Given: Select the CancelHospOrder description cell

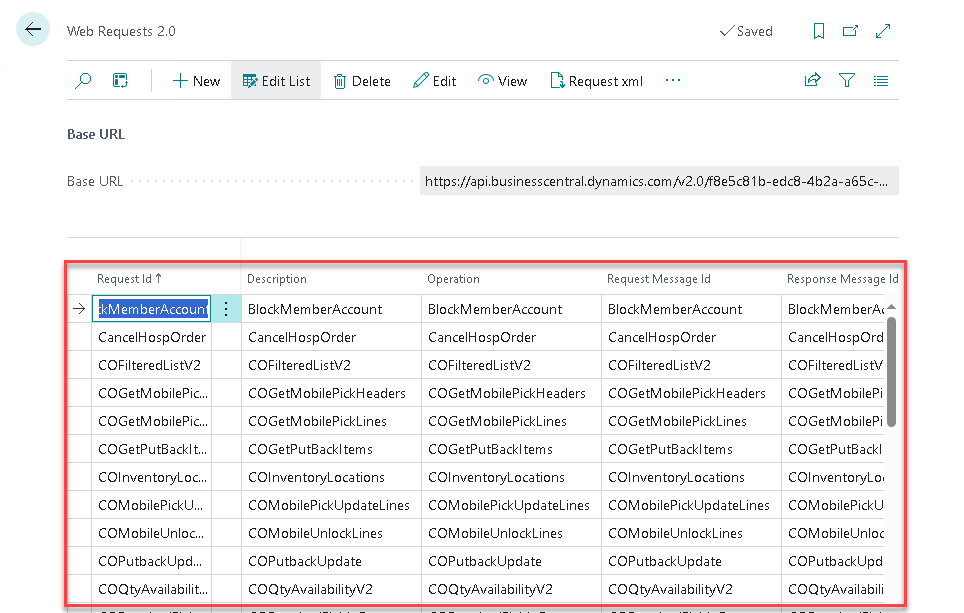Looking at the screenshot, I should [302, 337].
